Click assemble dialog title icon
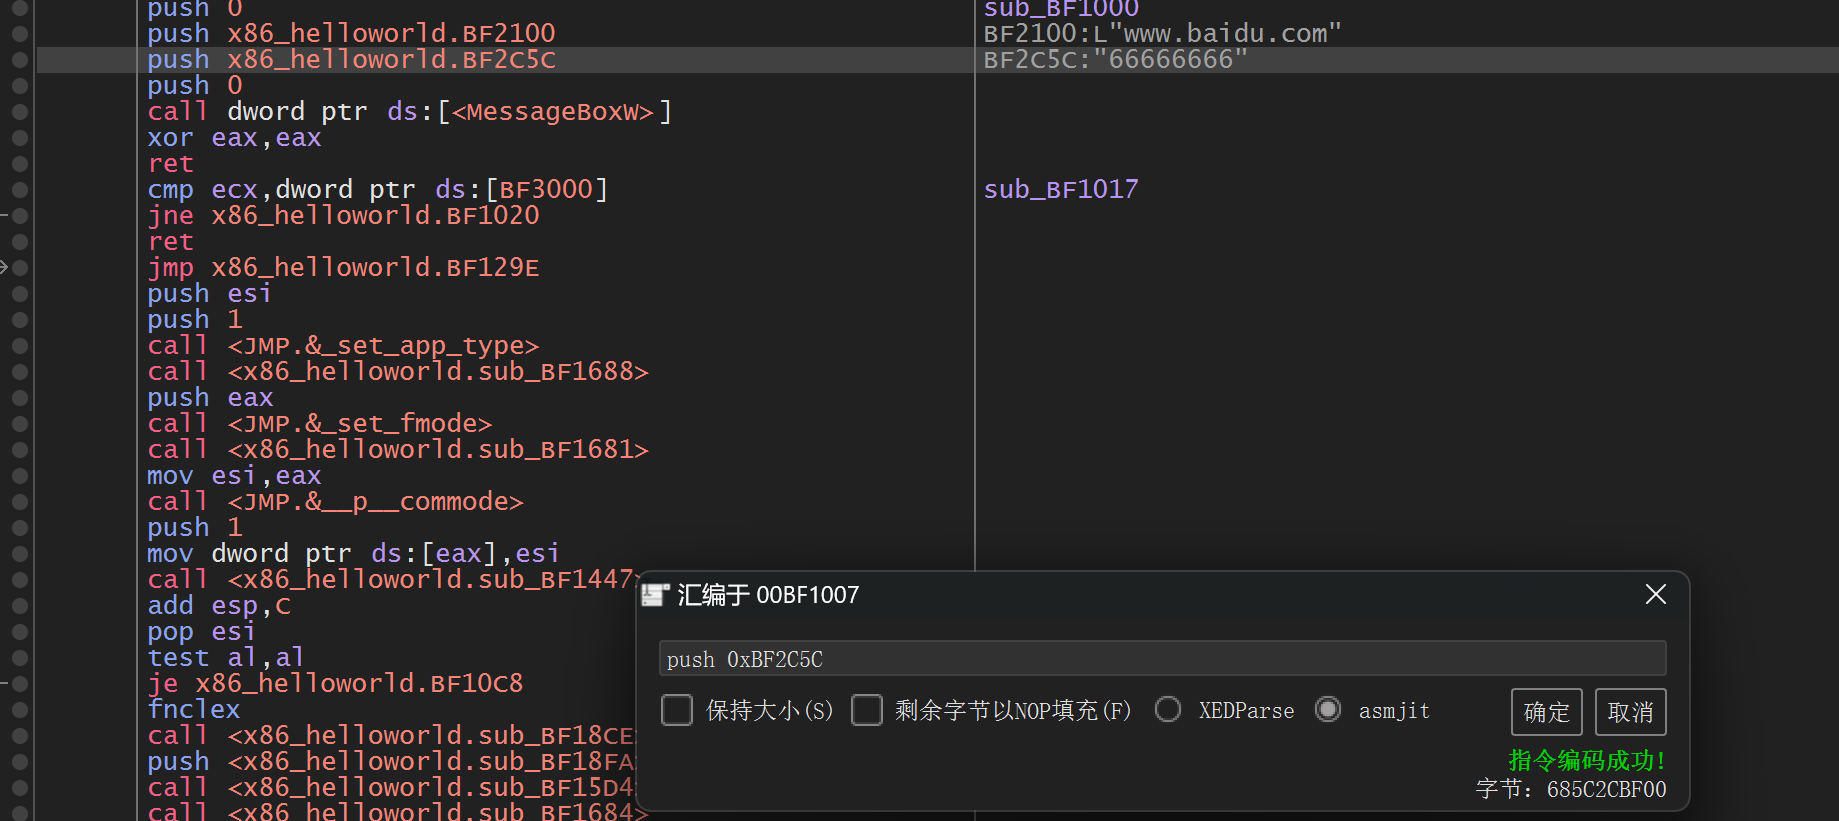 (x=655, y=595)
